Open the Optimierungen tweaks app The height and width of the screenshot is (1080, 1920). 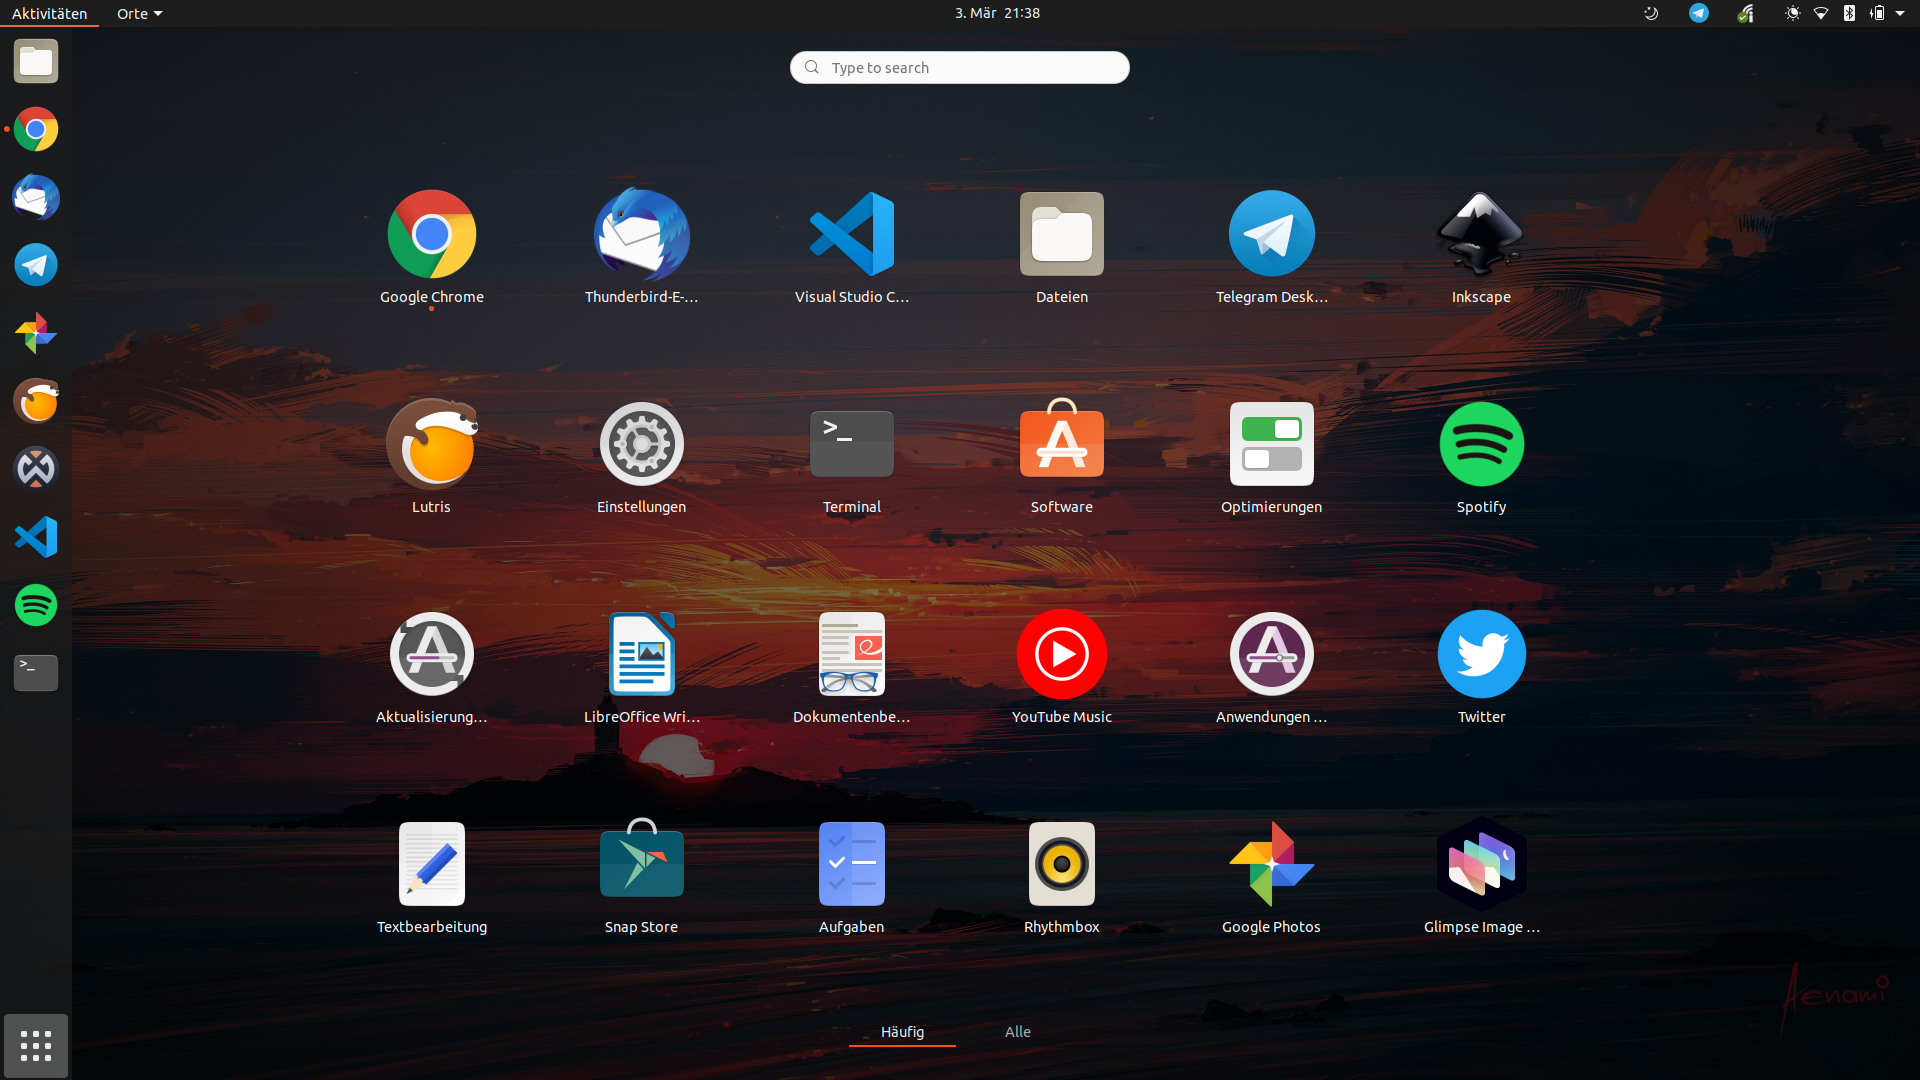pyautogui.click(x=1272, y=444)
